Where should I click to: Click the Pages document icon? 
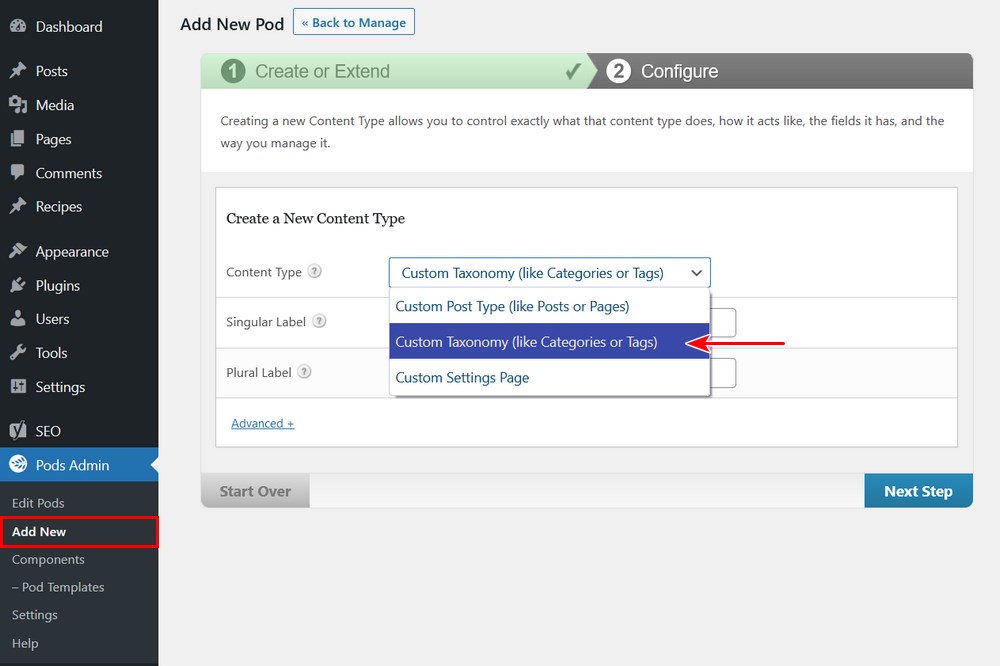click(18, 138)
